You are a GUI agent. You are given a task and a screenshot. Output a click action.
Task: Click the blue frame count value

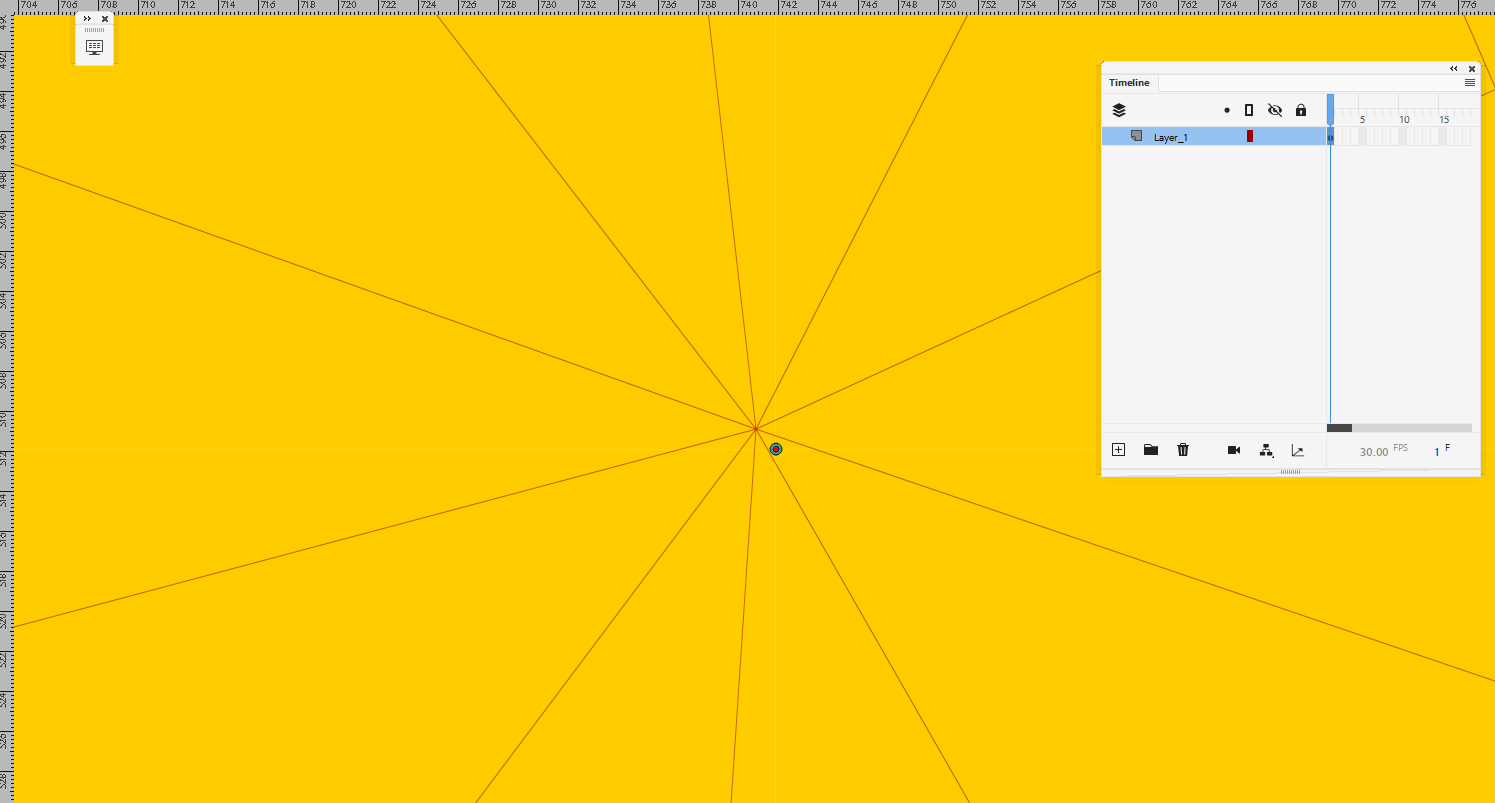(x=1436, y=451)
